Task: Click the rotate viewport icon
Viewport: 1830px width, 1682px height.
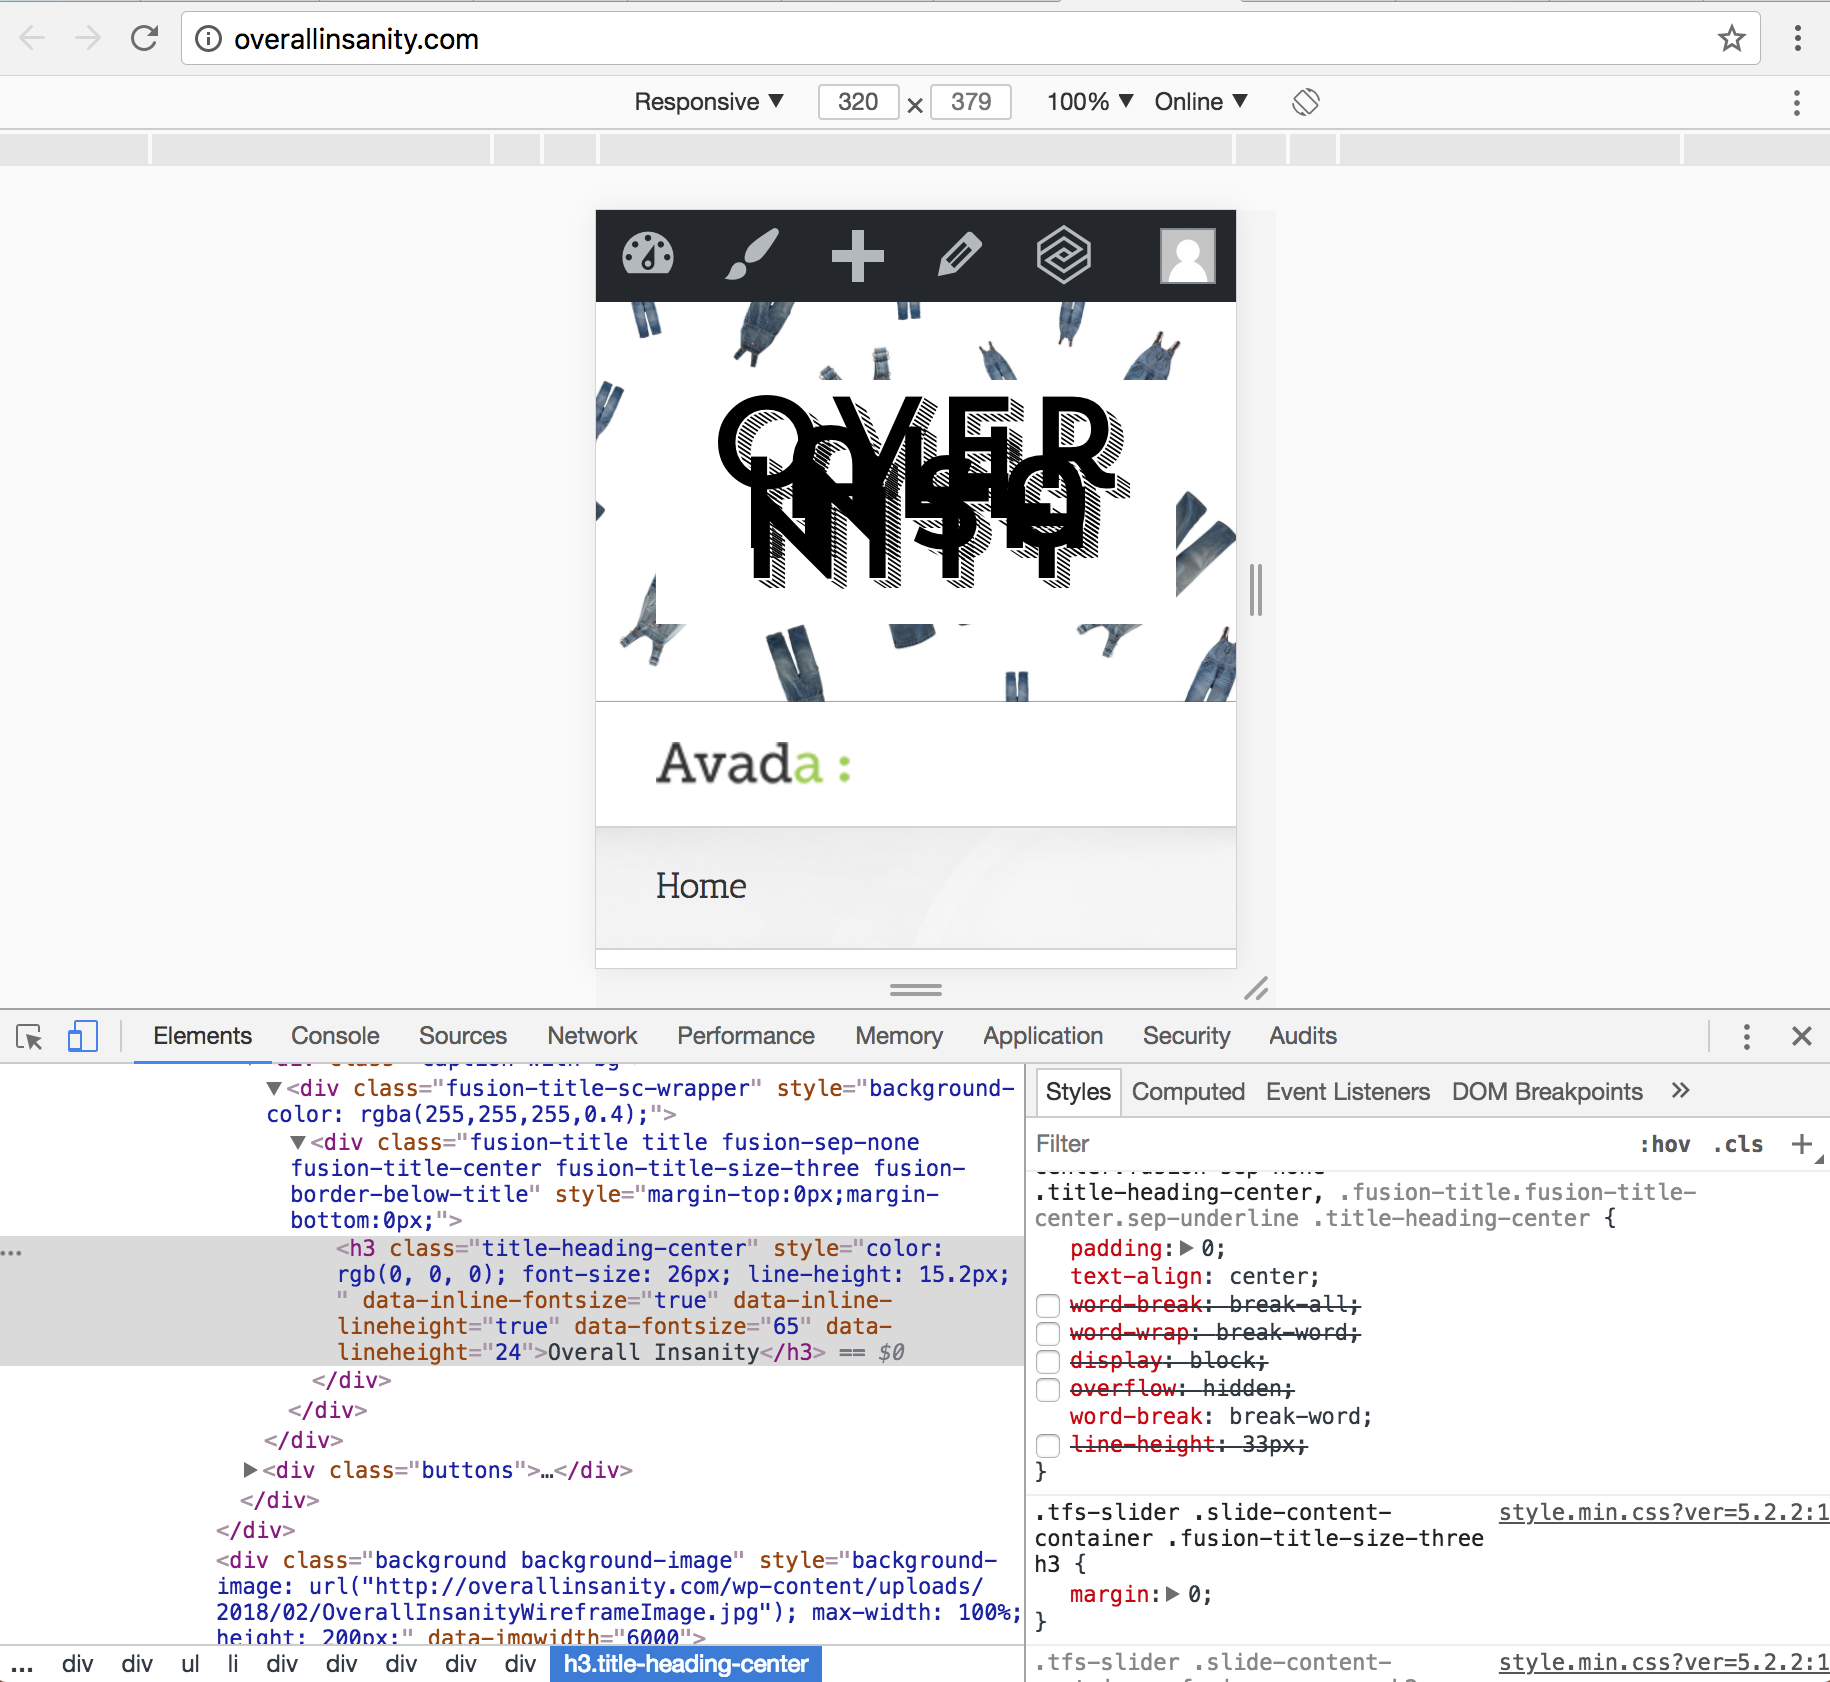Action: coord(1305,102)
